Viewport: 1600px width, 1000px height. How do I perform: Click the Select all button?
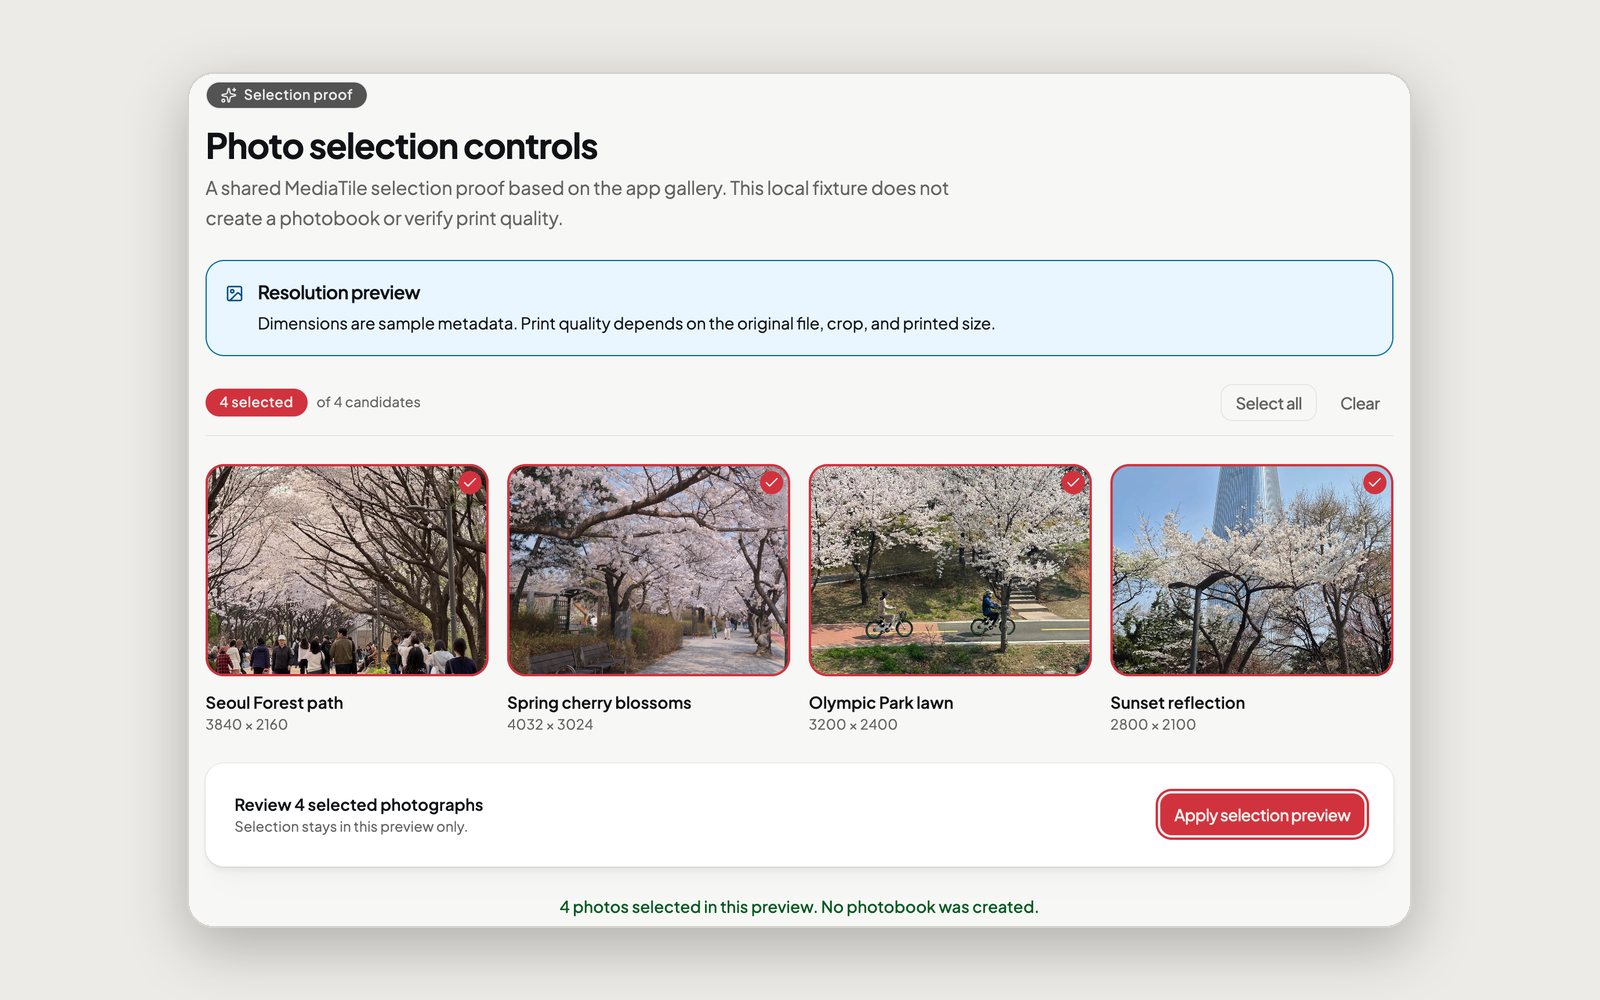click(x=1268, y=403)
